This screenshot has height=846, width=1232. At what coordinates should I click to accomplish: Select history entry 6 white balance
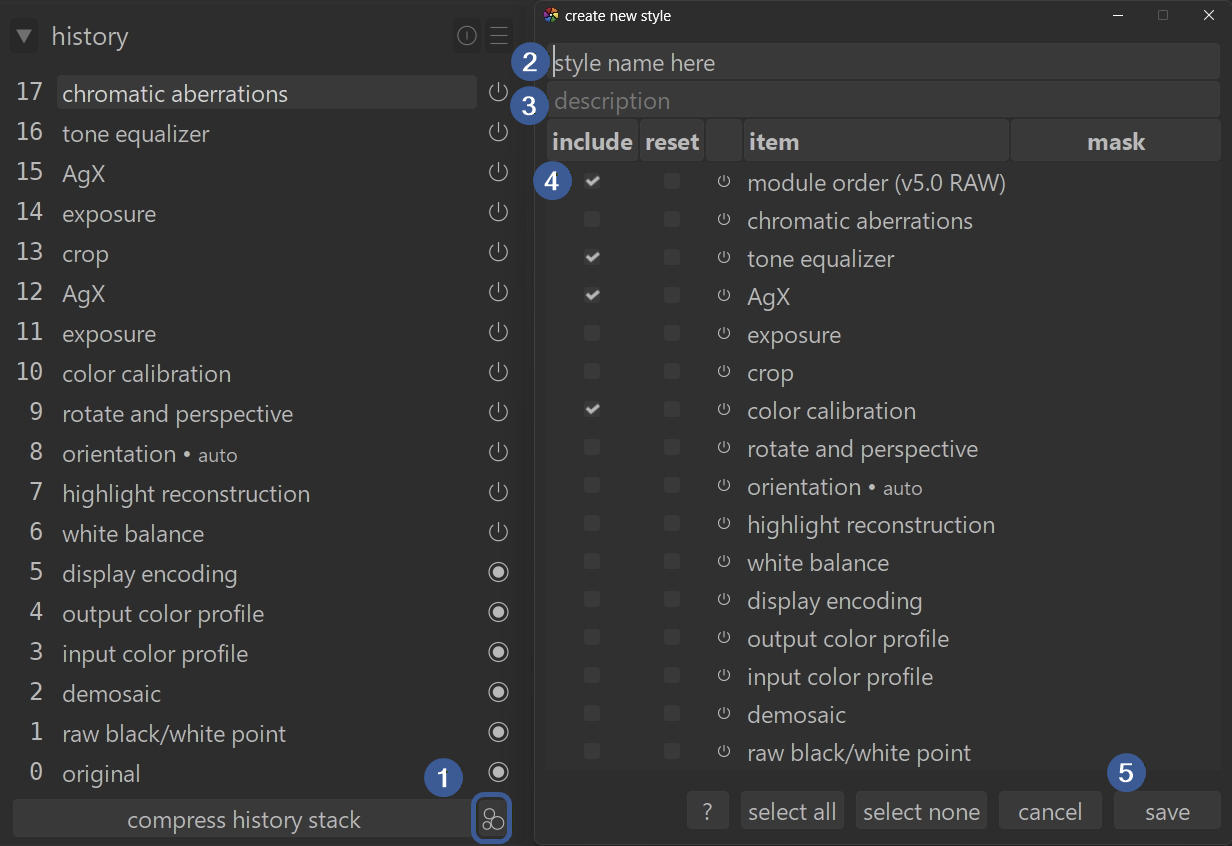click(x=133, y=534)
